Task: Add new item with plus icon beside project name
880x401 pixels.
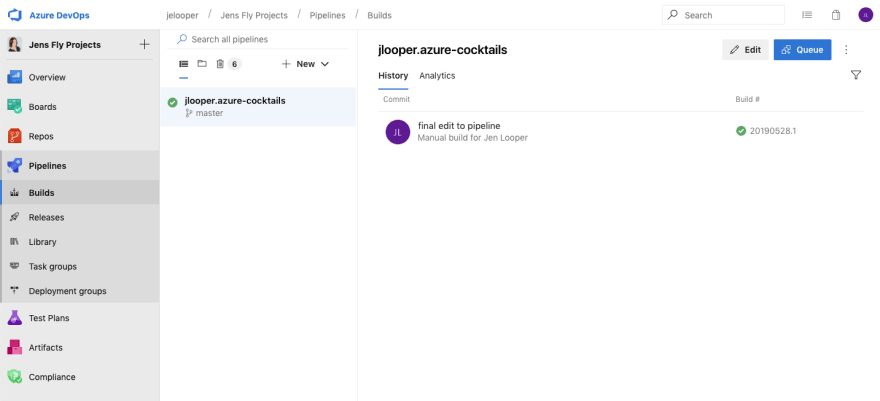Action: (x=144, y=44)
